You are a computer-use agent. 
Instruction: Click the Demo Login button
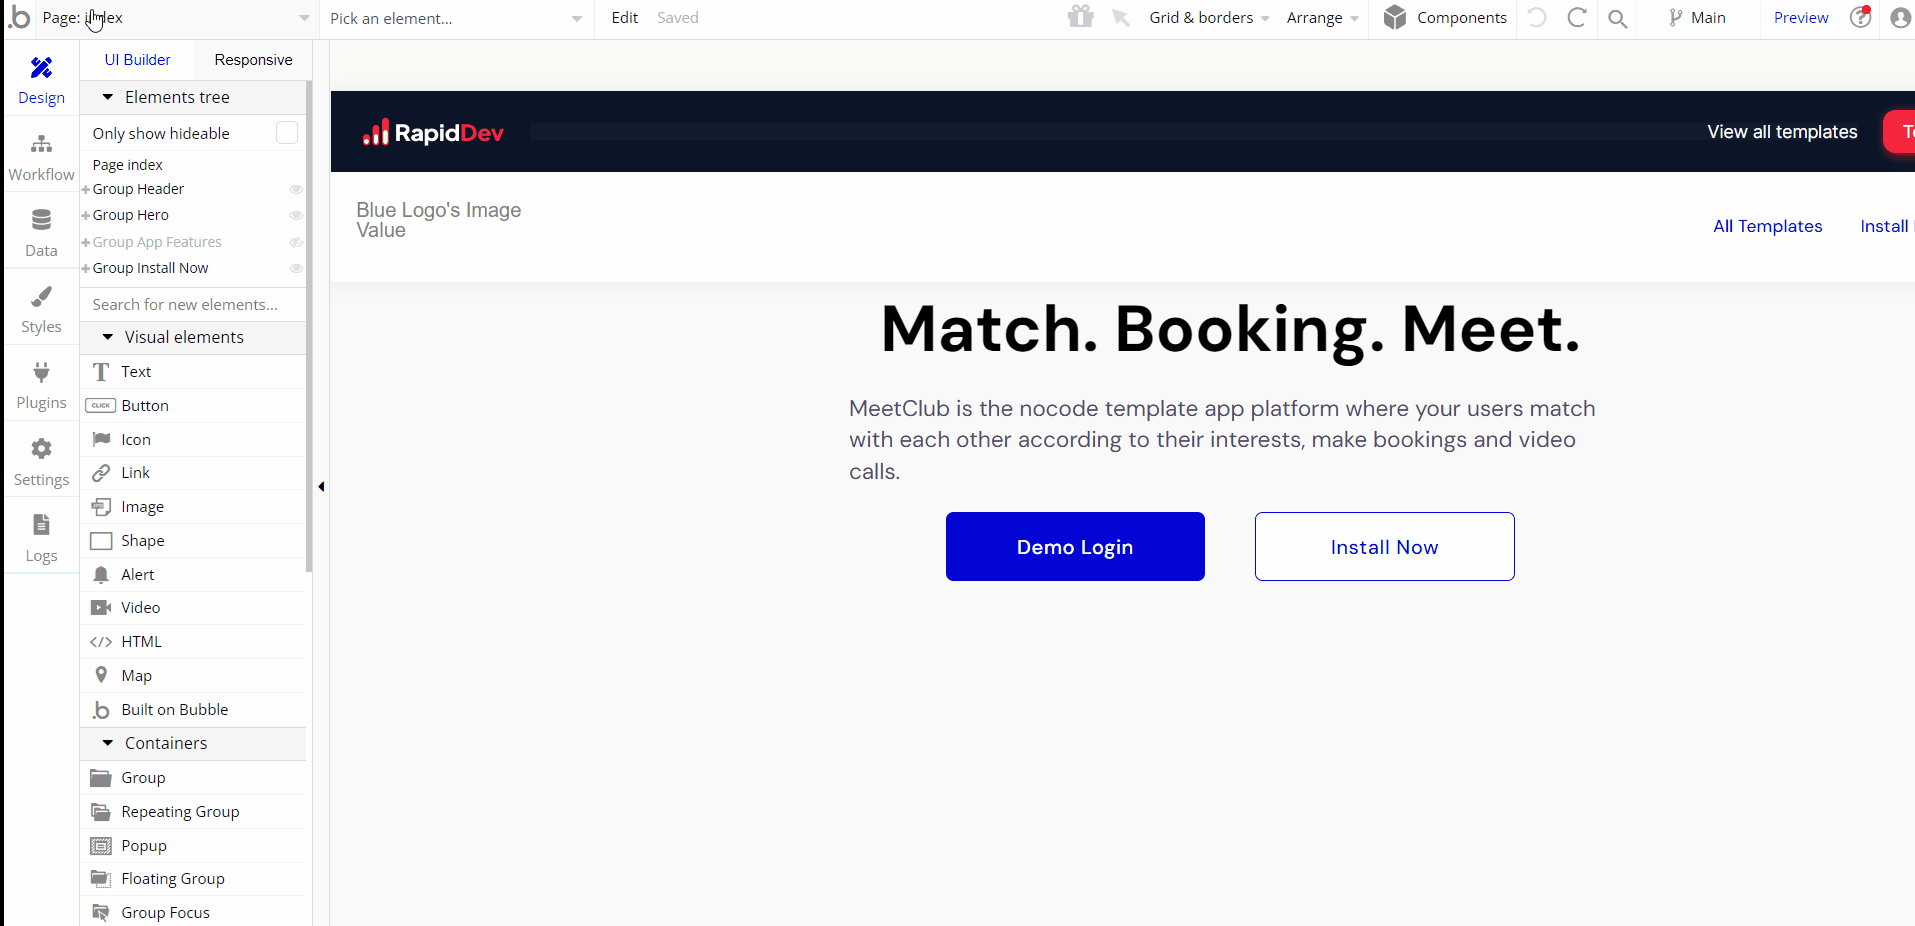pos(1075,547)
